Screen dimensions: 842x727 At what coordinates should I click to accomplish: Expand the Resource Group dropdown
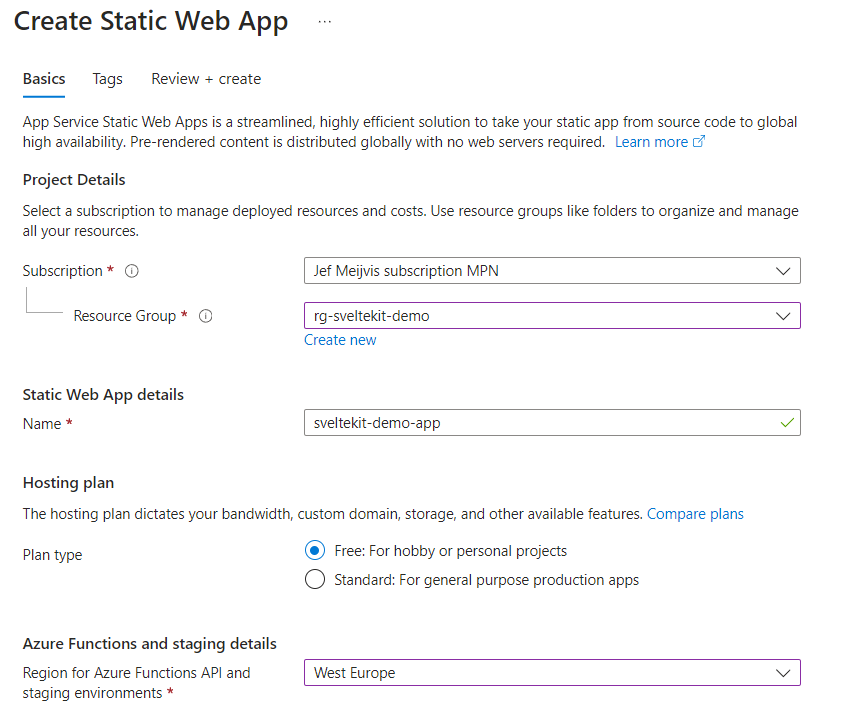(x=552, y=316)
